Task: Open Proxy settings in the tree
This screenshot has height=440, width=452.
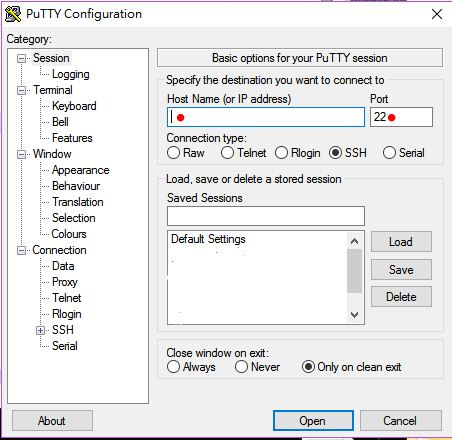Action: pos(65,282)
